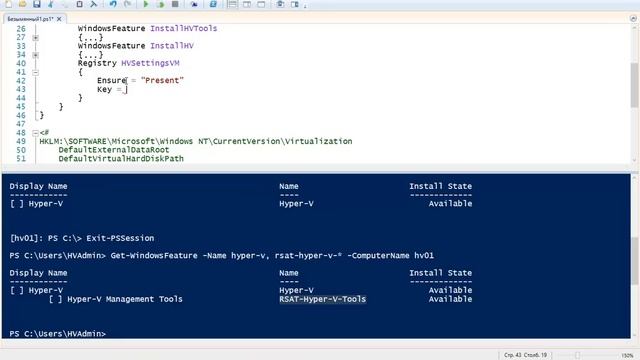Click DefaultExternalDataRoot on line 50
Screen dimensions: 640x360
coord(113,150)
